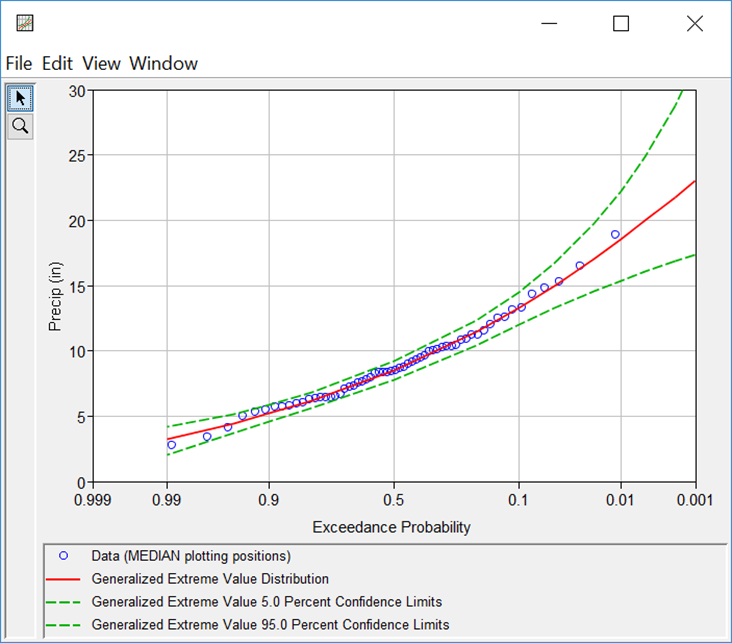
Task: Click the blue circle data marker in legend
Action: [65, 556]
